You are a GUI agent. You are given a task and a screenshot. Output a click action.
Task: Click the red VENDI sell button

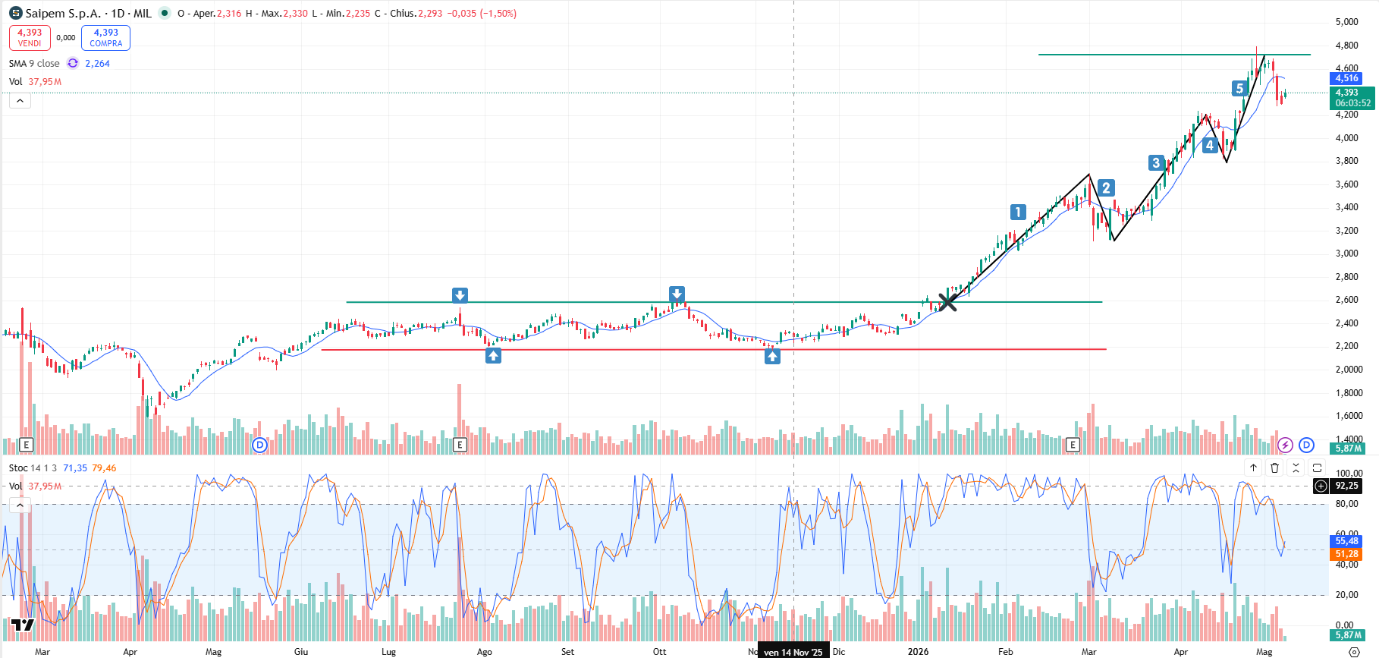pyautogui.click(x=29, y=38)
